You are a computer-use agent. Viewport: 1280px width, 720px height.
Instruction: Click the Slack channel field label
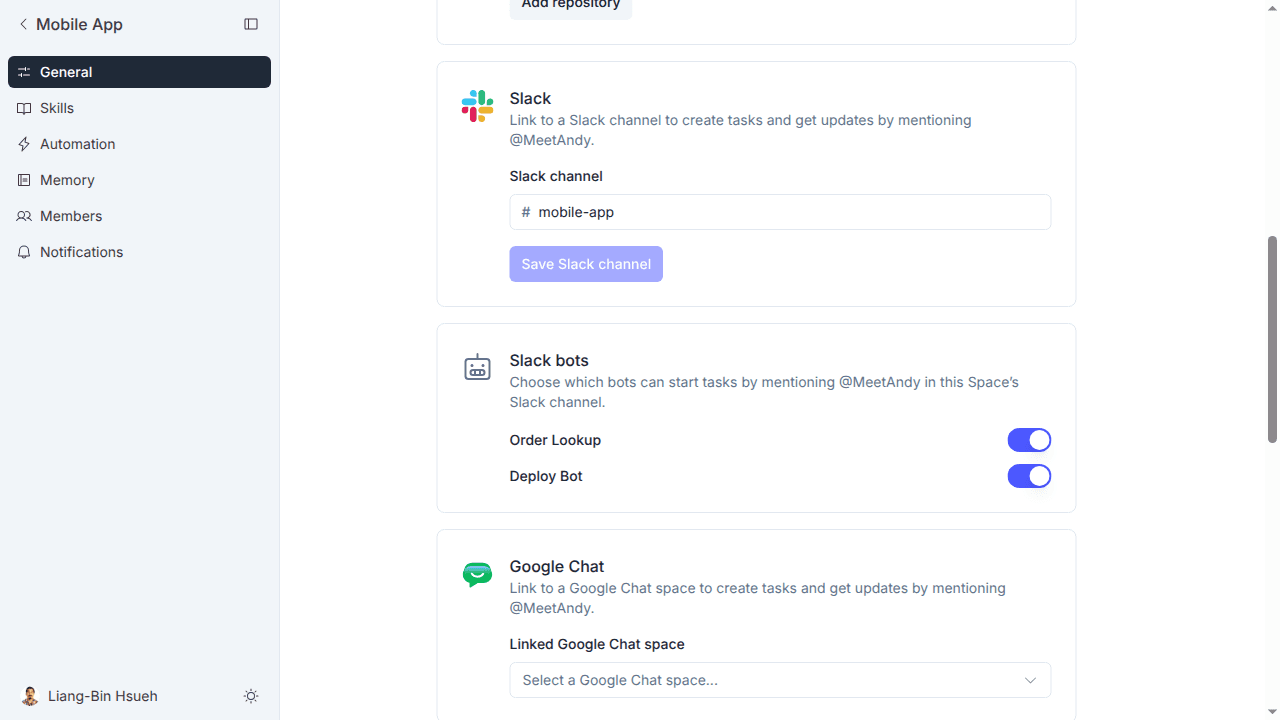[x=556, y=176]
